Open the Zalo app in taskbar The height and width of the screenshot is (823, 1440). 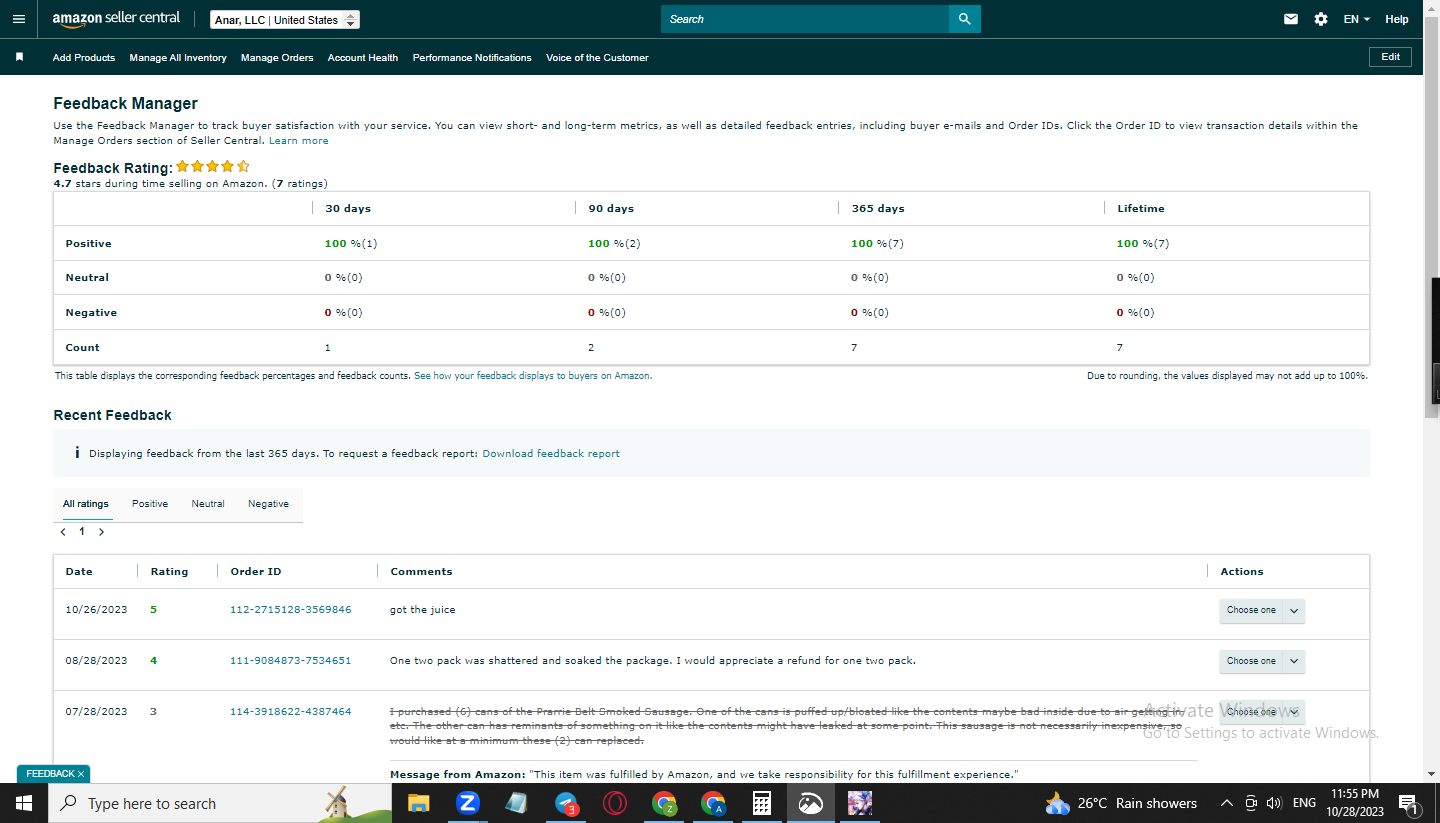coord(467,803)
